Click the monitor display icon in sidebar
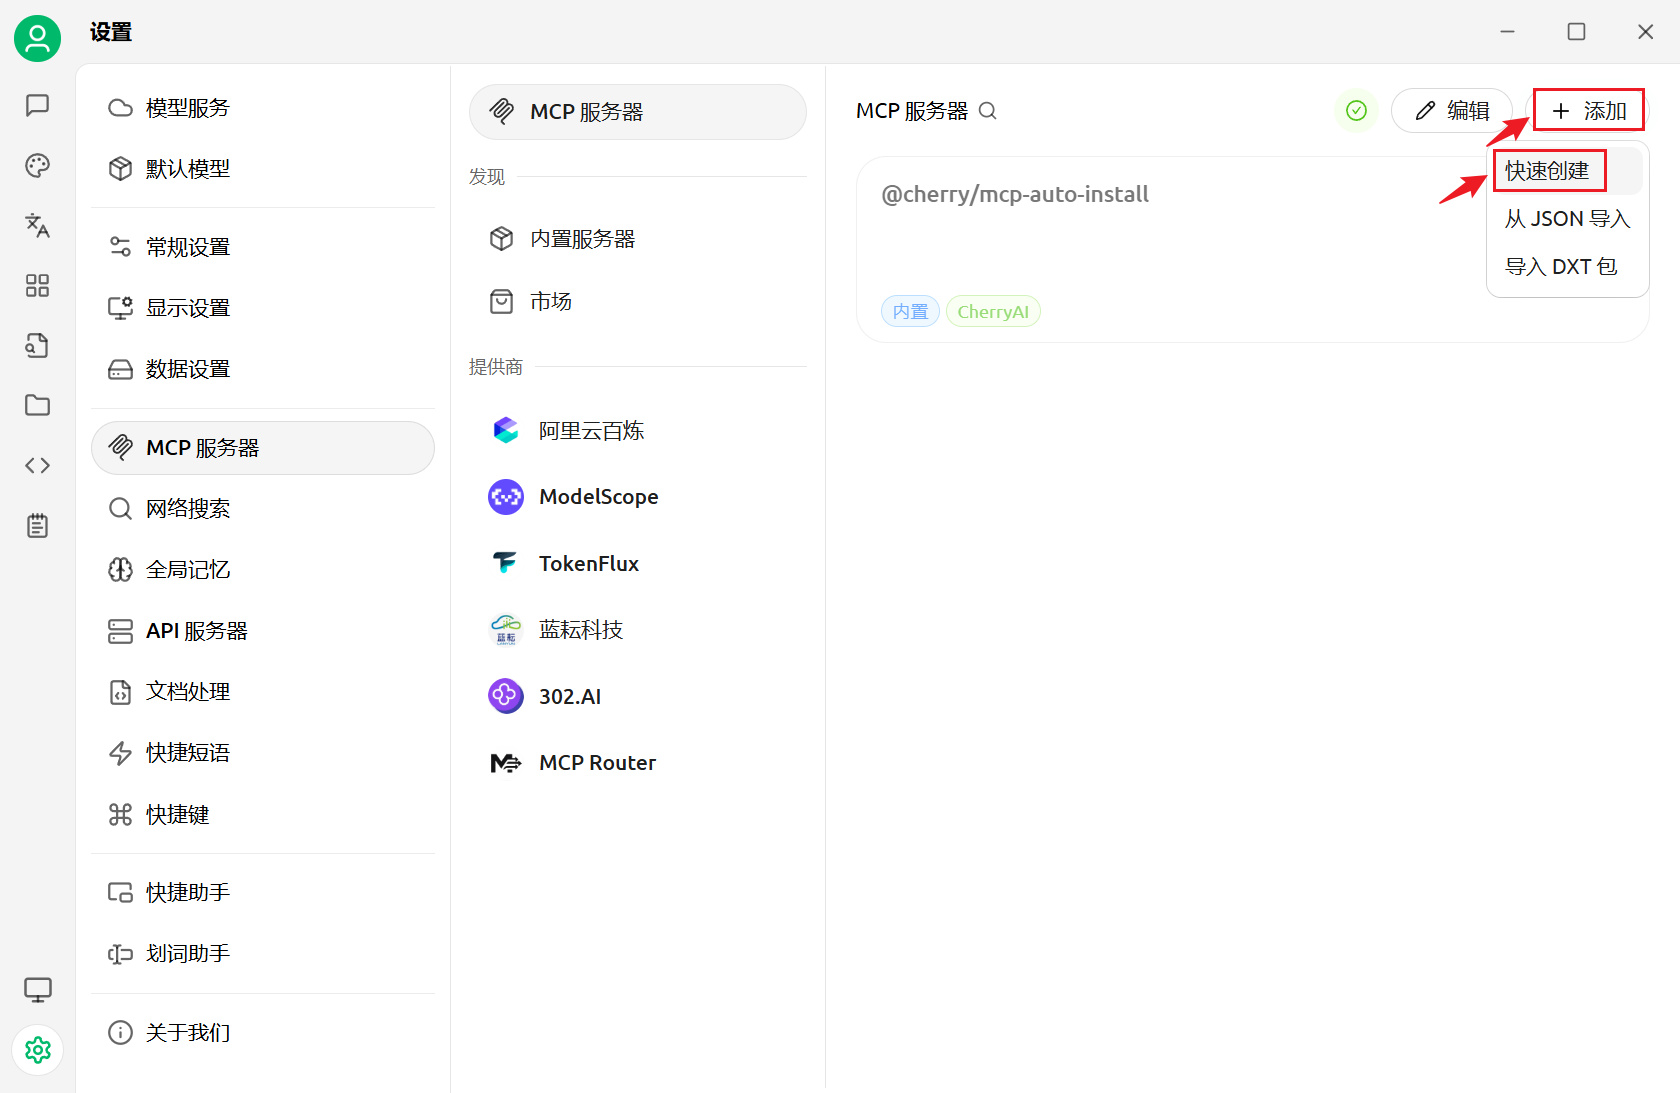 pos(37,990)
